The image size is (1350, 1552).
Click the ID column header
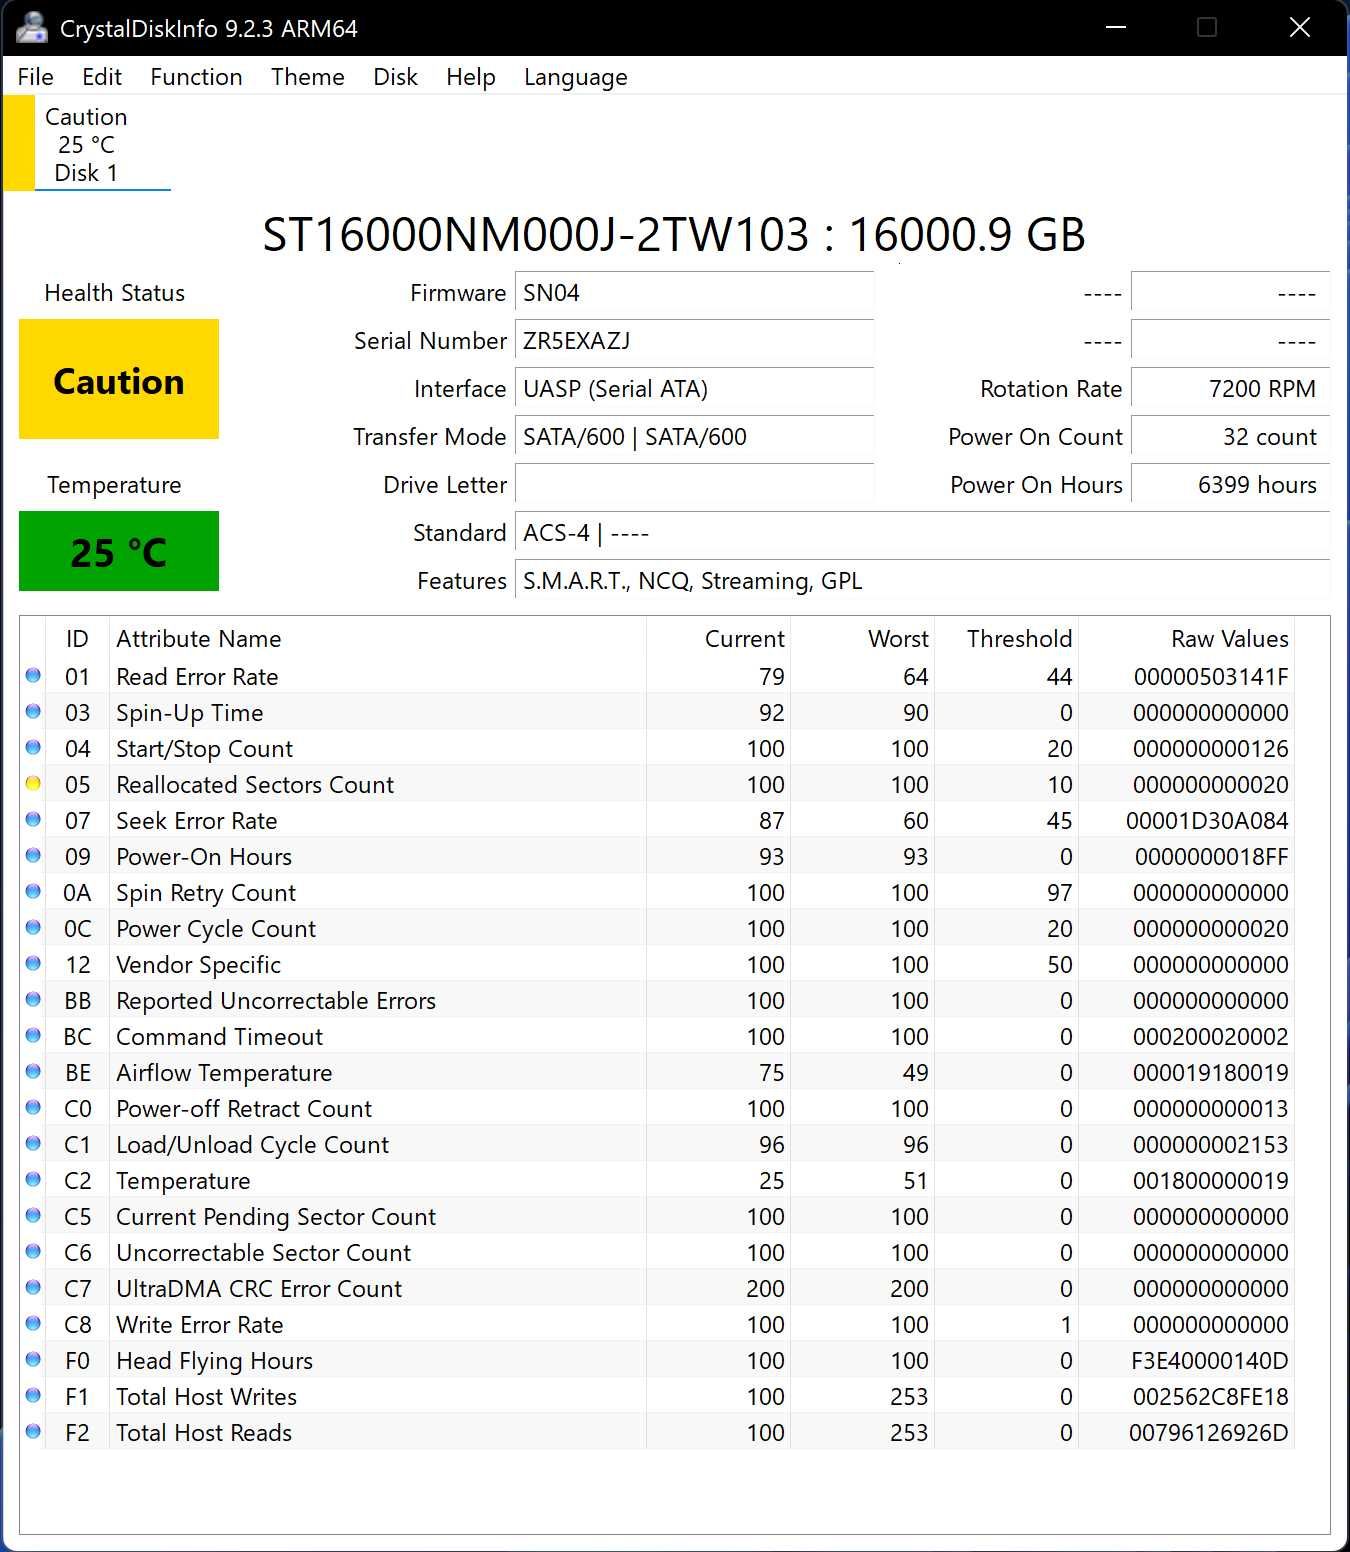click(77, 639)
